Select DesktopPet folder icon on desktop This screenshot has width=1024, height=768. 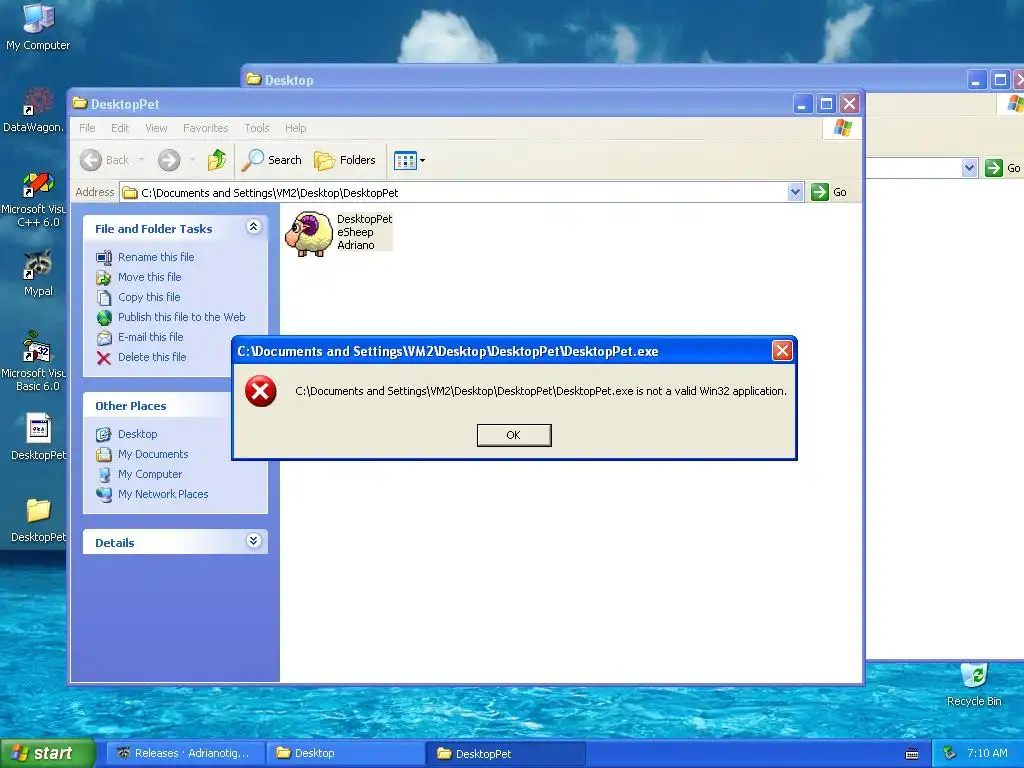coord(38,519)
